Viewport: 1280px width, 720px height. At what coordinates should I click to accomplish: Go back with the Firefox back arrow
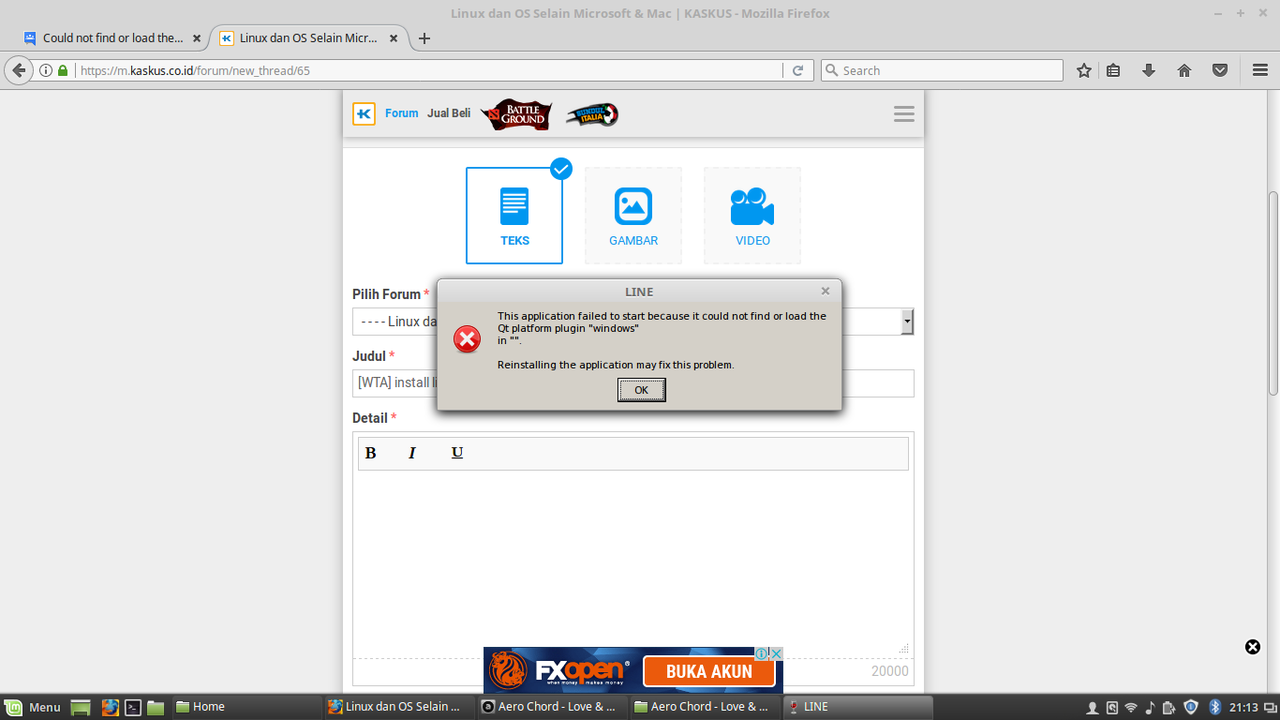pyautogui.click(x=18, y=70)
